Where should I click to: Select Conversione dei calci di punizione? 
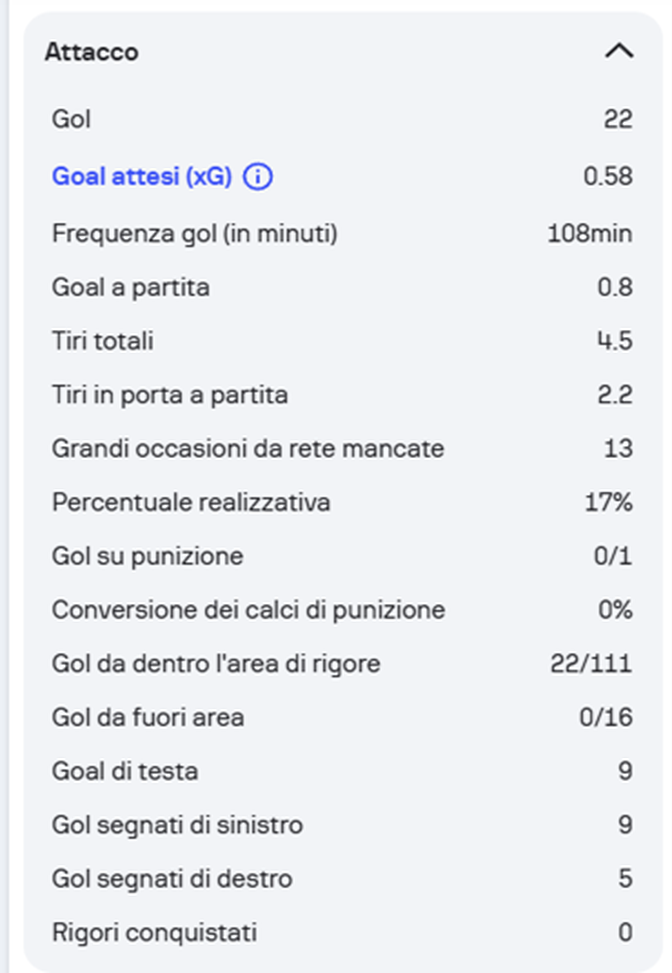(249, 610)
